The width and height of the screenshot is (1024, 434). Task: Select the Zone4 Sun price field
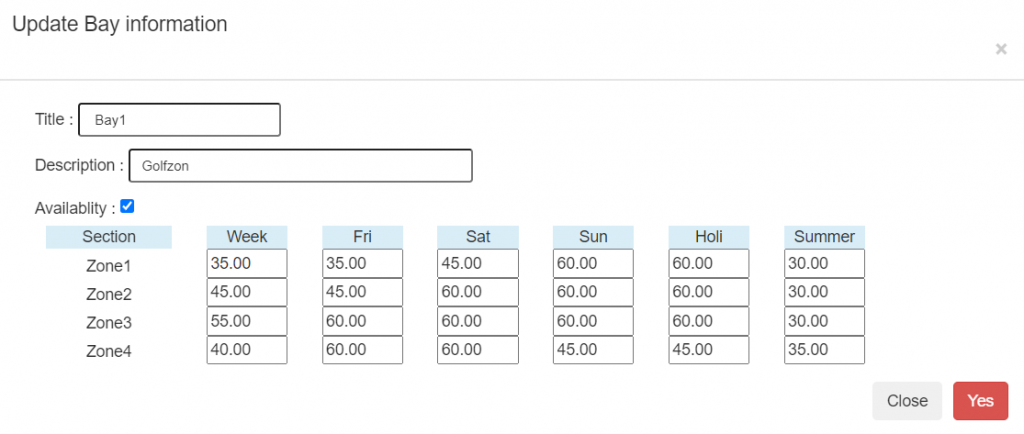(593, 350)
